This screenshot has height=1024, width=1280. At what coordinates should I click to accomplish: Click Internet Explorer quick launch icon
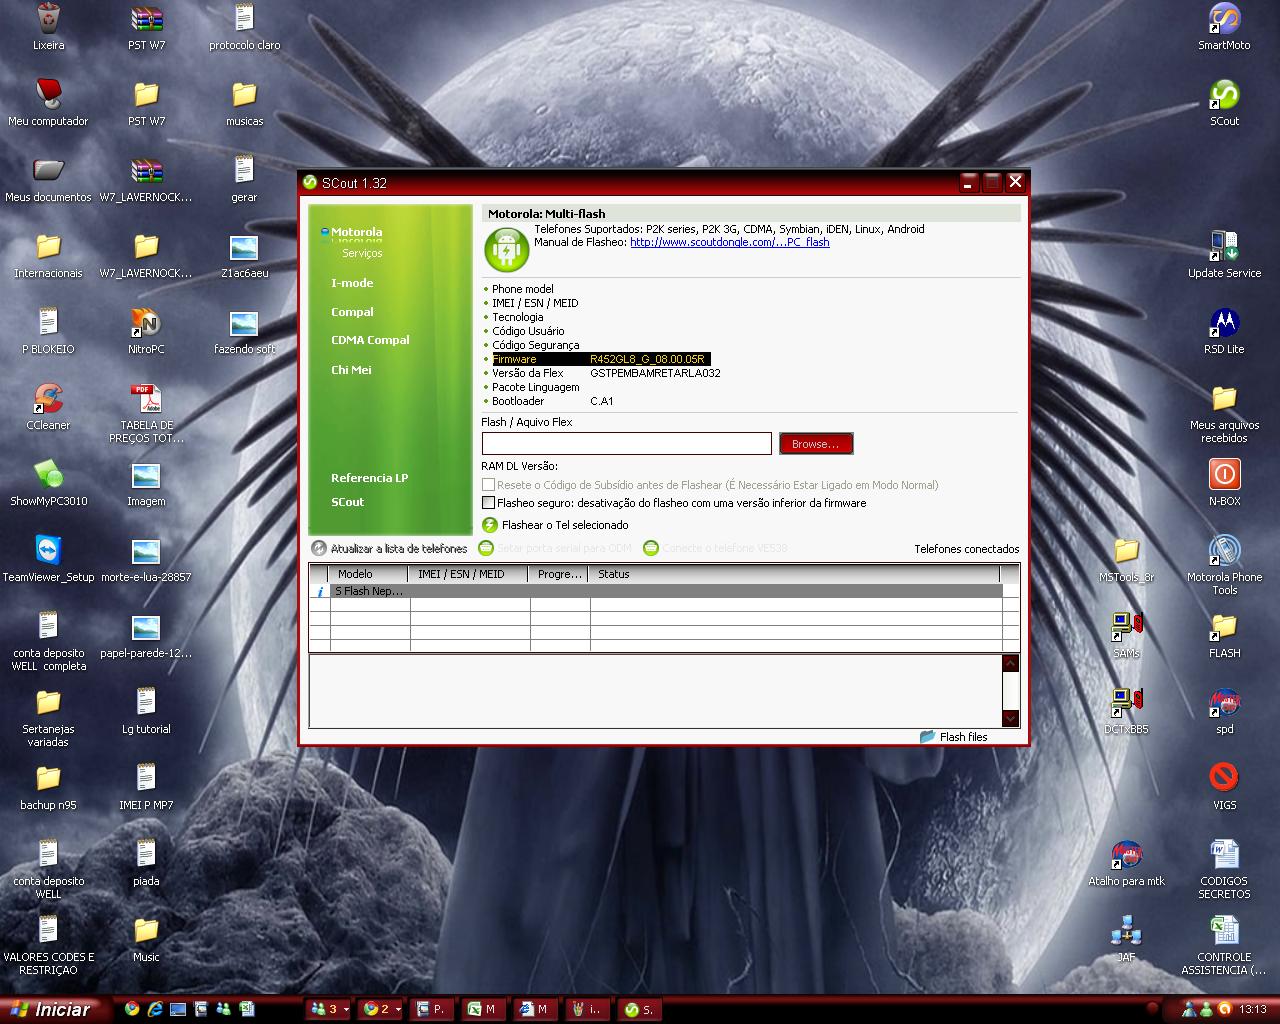pos(155,1009)
